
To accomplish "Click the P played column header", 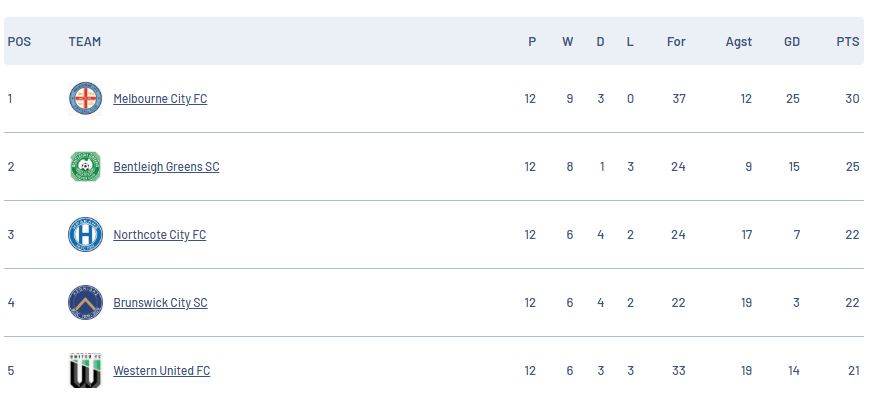I will pyautogui.click(x=532, y=42).
